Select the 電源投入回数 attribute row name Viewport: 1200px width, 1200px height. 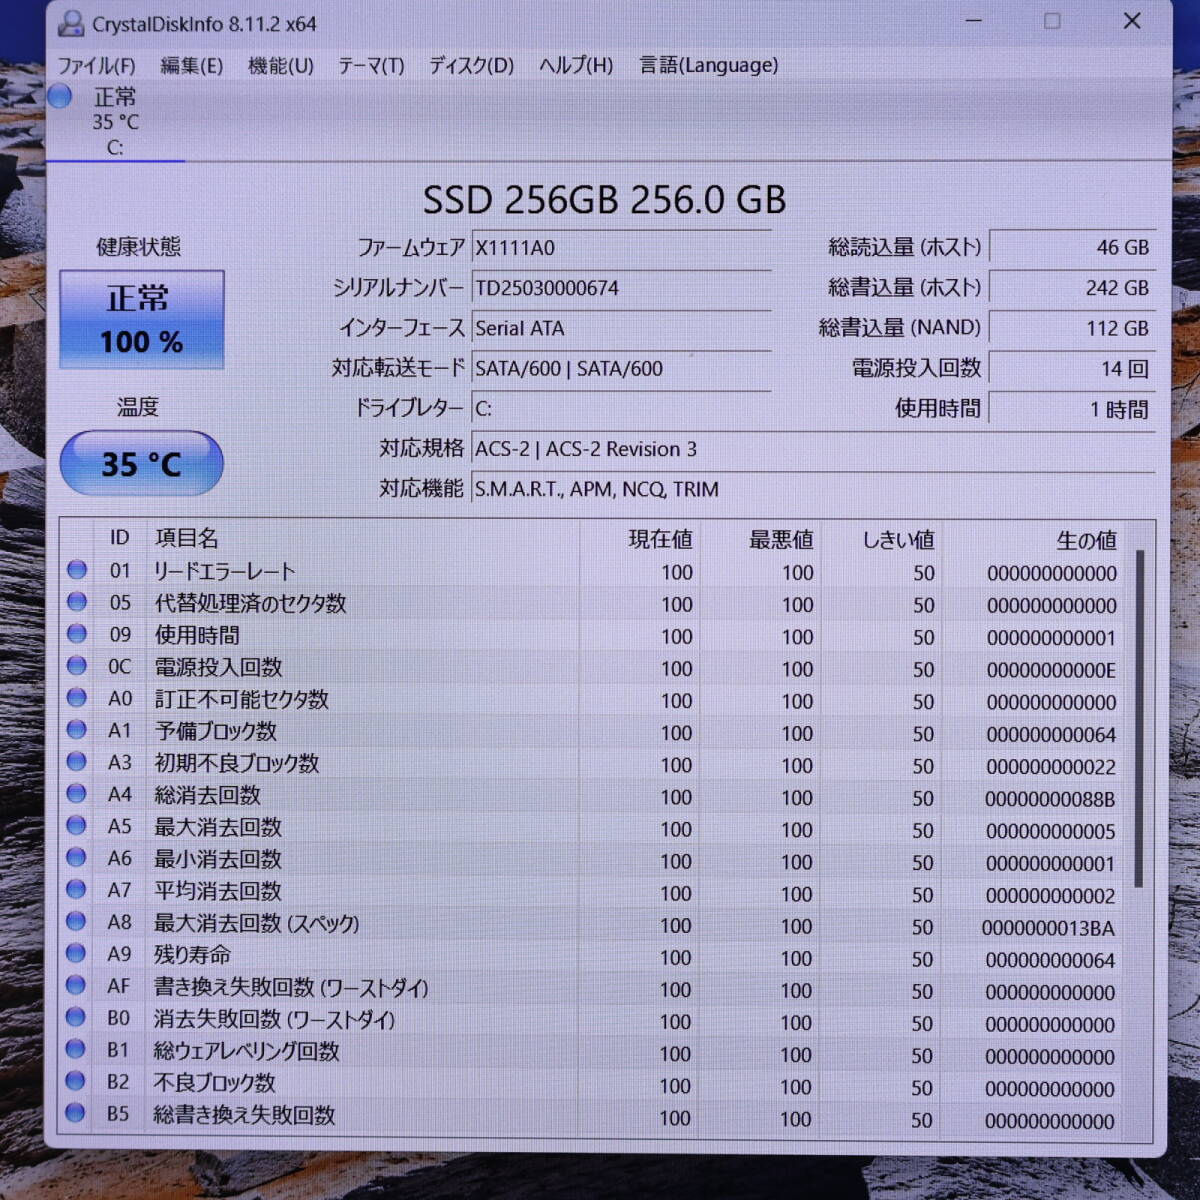[x=218, y=667]
